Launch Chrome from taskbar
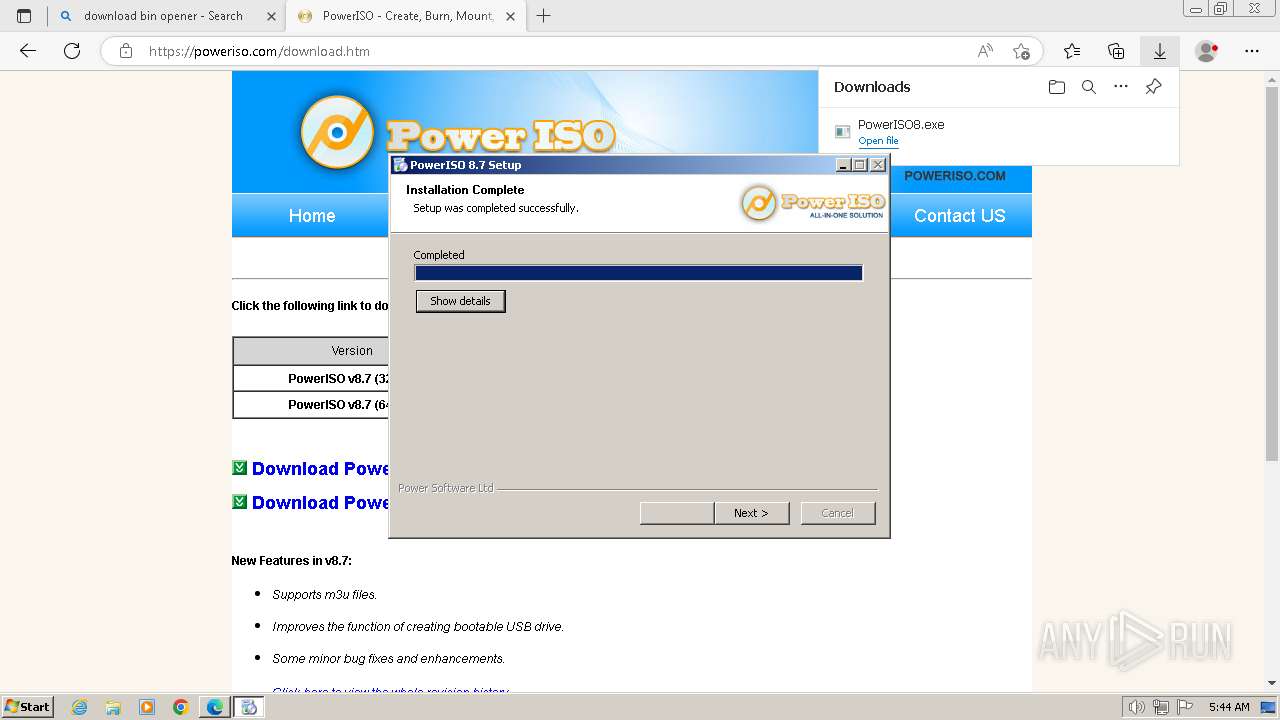Screen dimensions: 1280x720 pyautogui.click(x=181, y=707)
